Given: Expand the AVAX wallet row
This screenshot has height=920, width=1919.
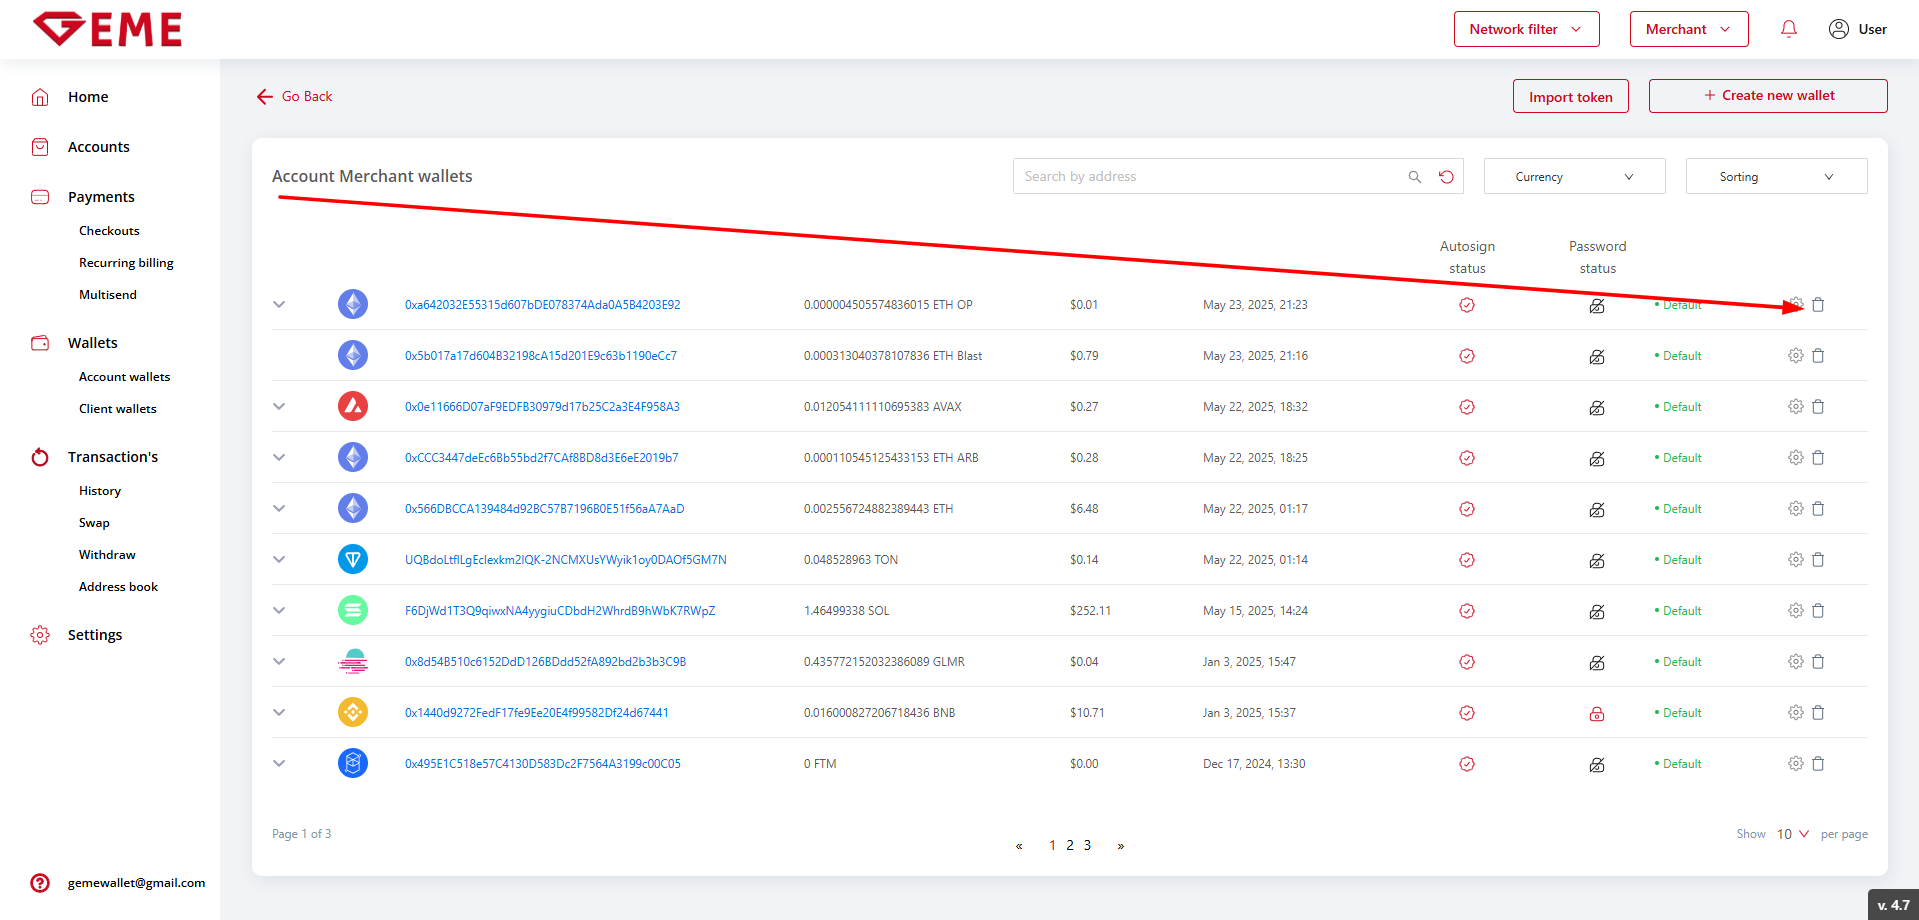Looking at the screenshot, I should click(x=279, y=406).
